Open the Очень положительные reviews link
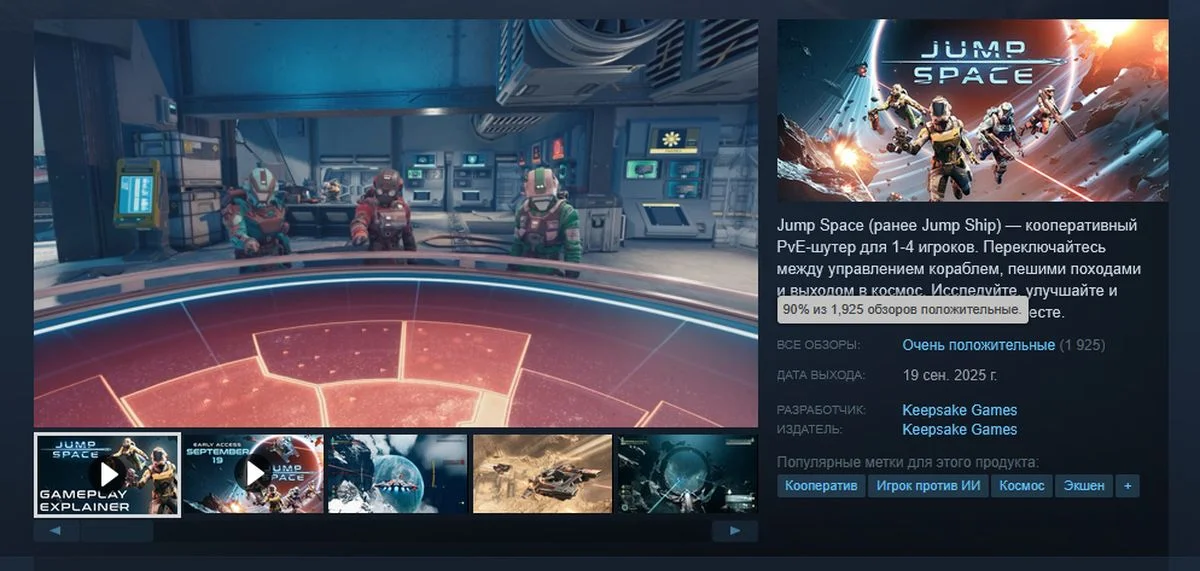Viewport: 1200px width, 571px height. coord(978,345)
